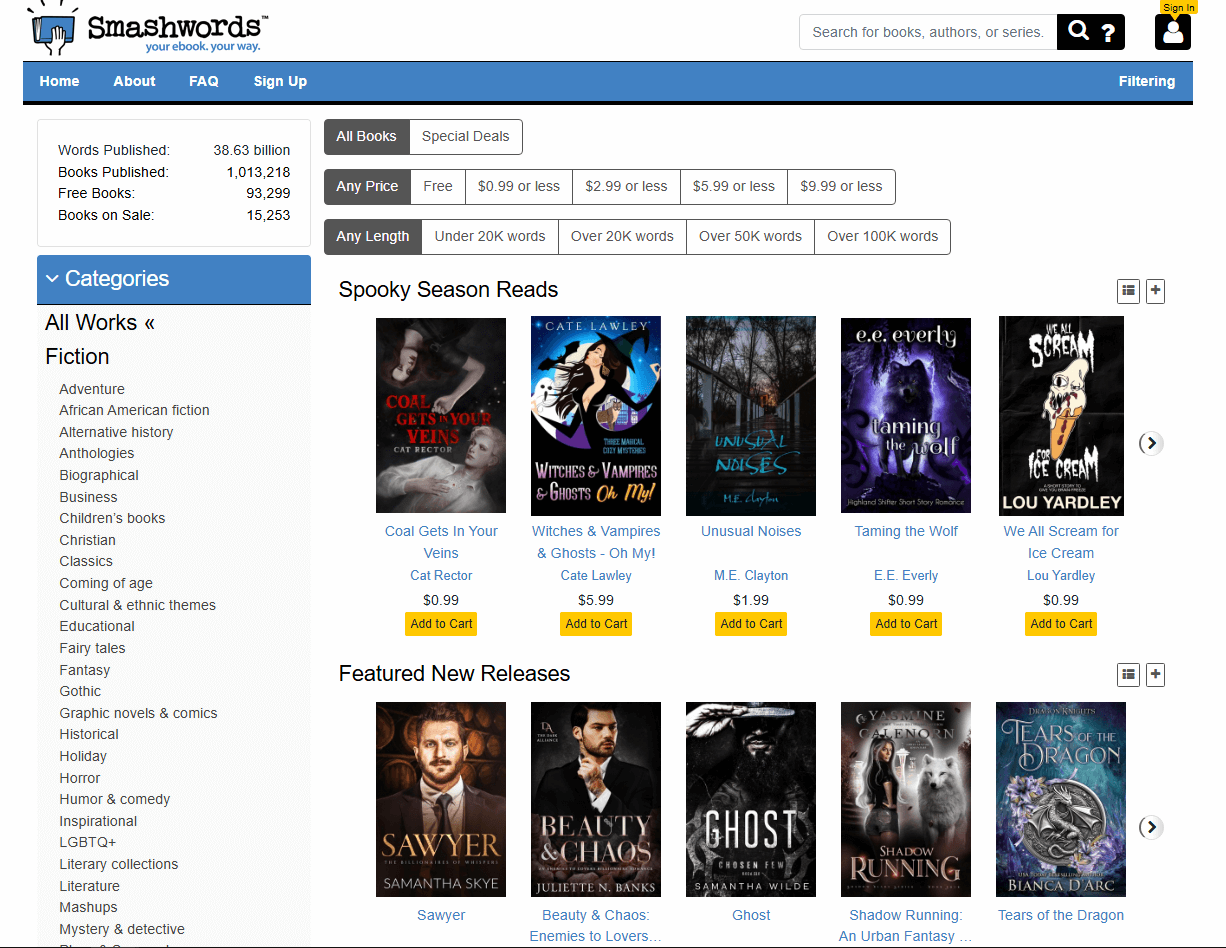Expand Featured New Releases with plus icon

(x=1155, y=675)
